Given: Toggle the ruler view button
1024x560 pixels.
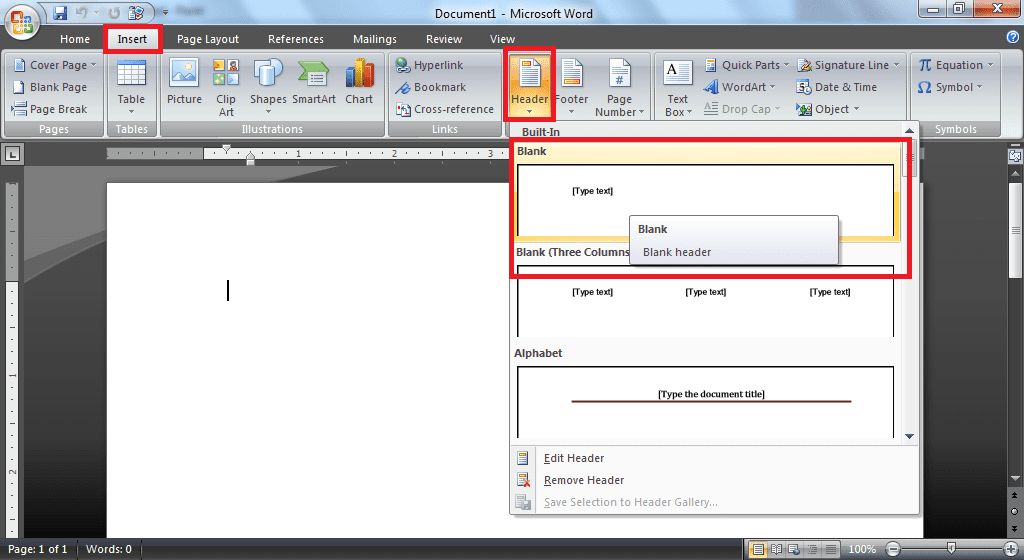Looking at the screenshot, I should click(1015, 156).
